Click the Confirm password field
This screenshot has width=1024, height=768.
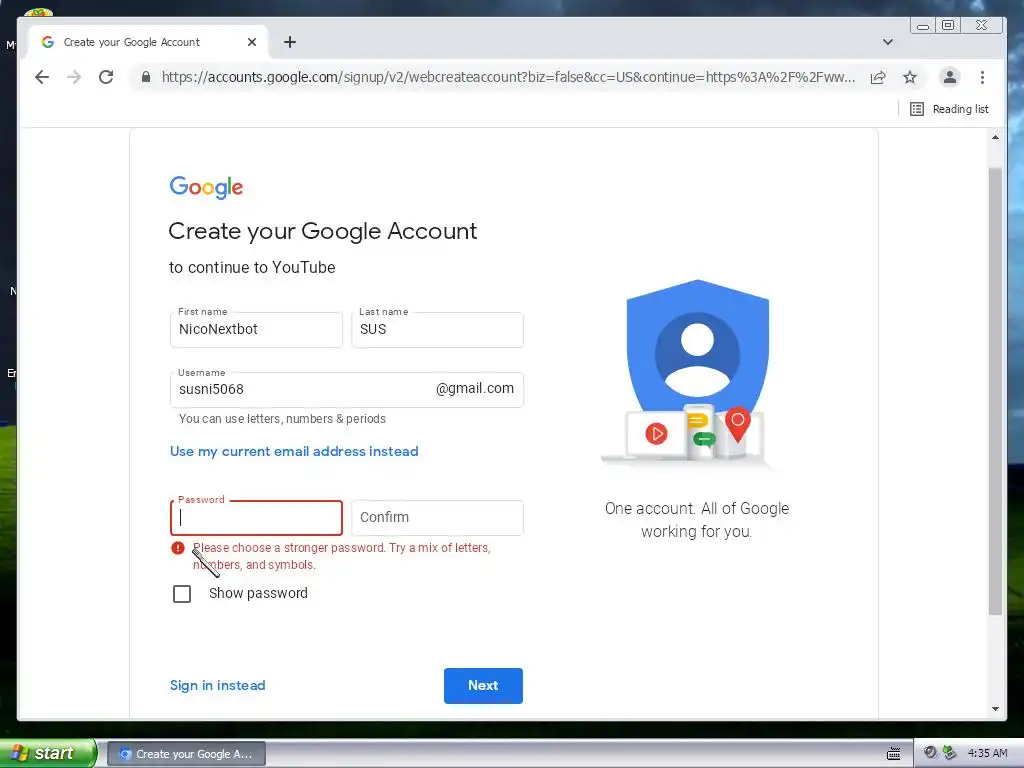pos(437,518)
